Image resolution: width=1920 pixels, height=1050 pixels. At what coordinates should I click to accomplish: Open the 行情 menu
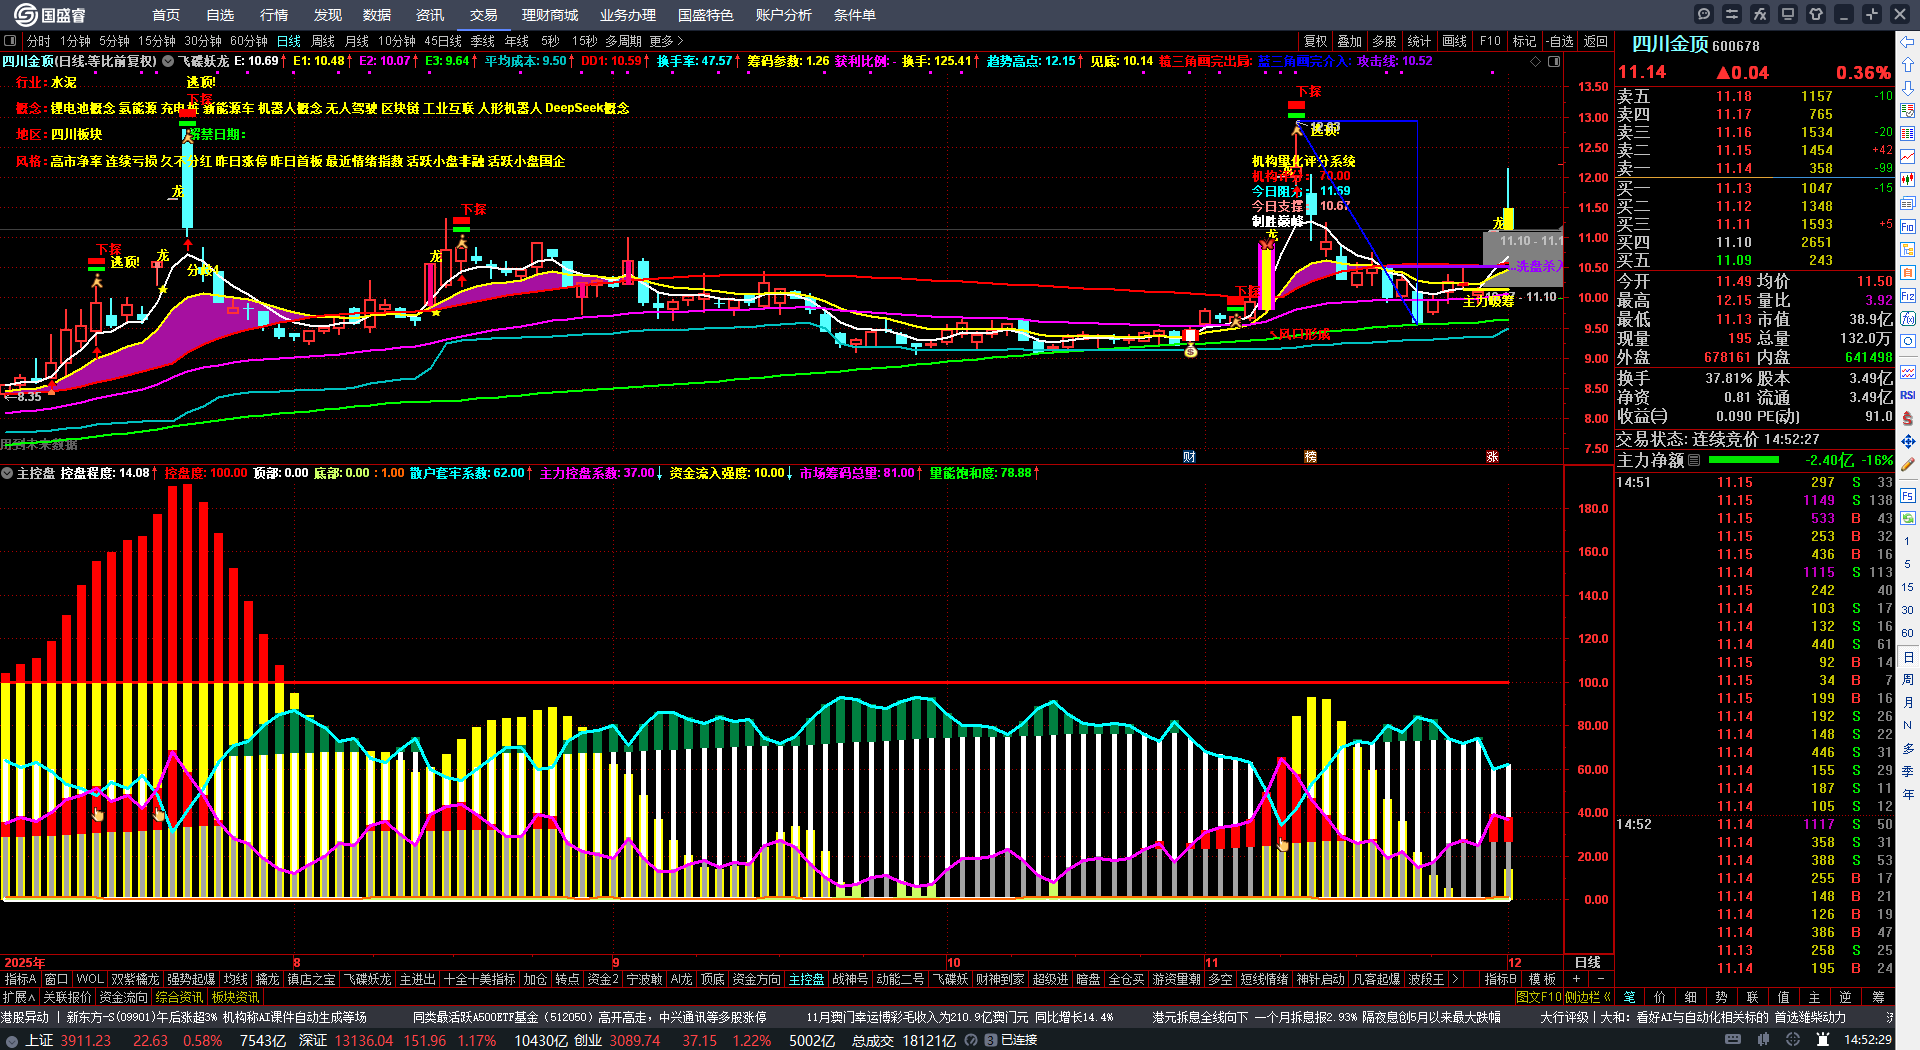[x=274, y=15]
